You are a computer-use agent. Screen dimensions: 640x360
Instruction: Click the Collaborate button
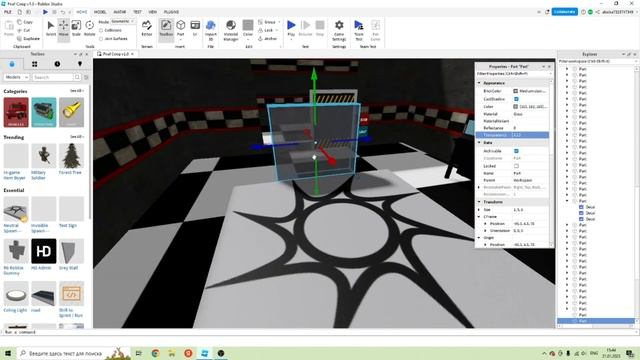(564, 12)
